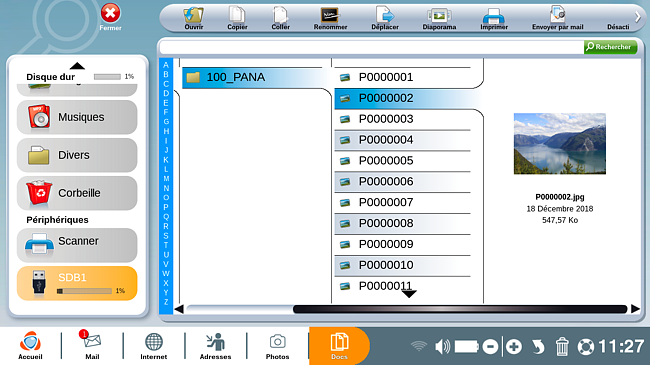The image size is (650, 365).
Task: Click the up arrow above Disque dur
Action: [x=77, y=66]
